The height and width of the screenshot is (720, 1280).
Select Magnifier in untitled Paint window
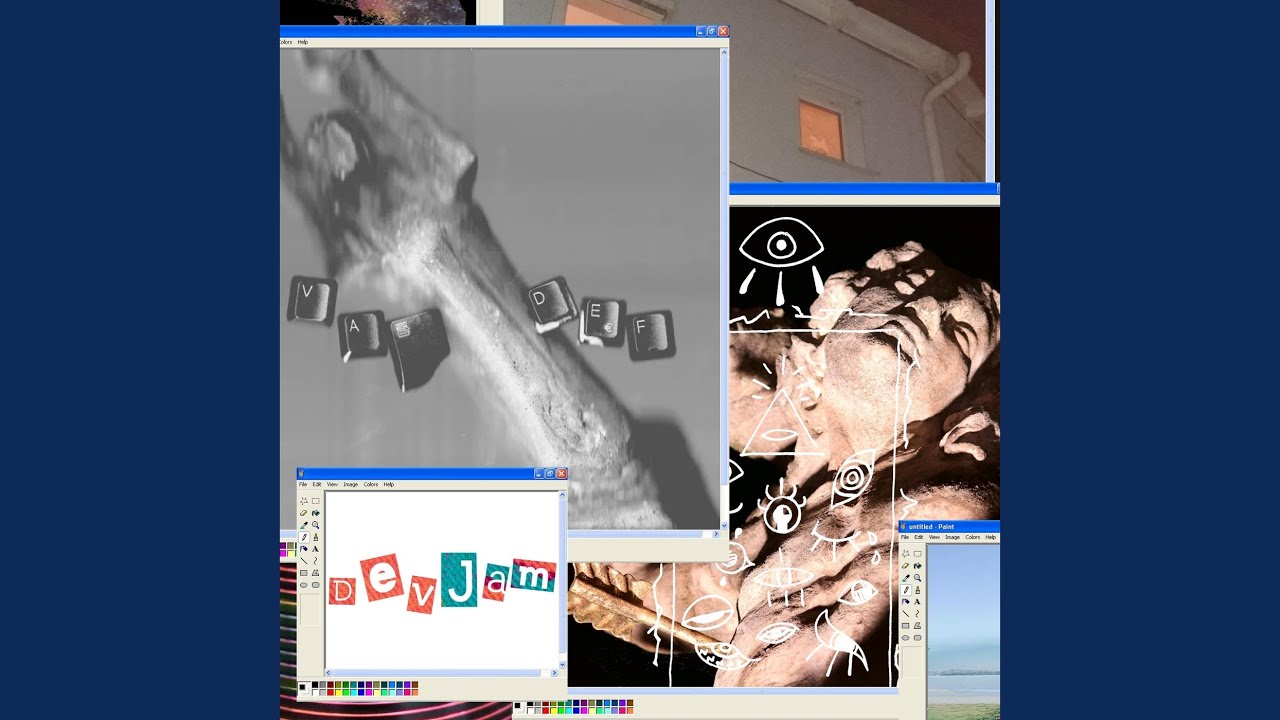pos(918,578)
